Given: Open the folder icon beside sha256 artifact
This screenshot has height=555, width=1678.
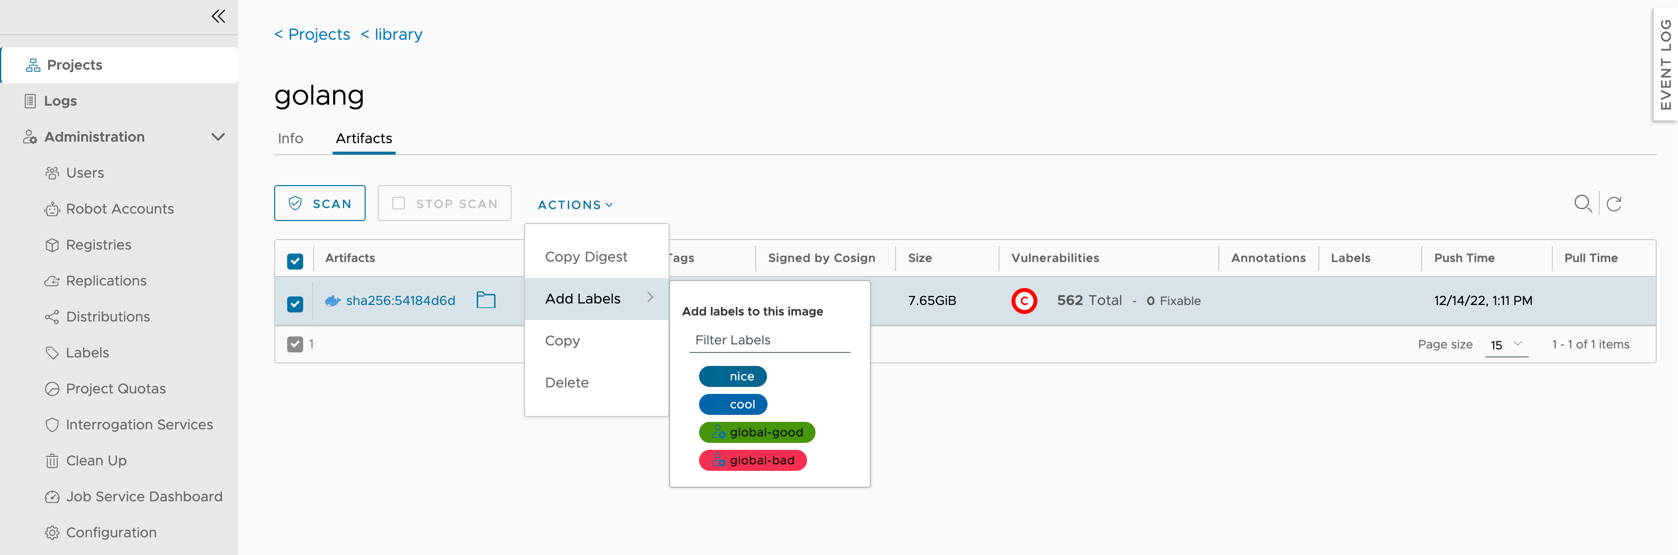Looking at the screenshot, I should (486, 300).
